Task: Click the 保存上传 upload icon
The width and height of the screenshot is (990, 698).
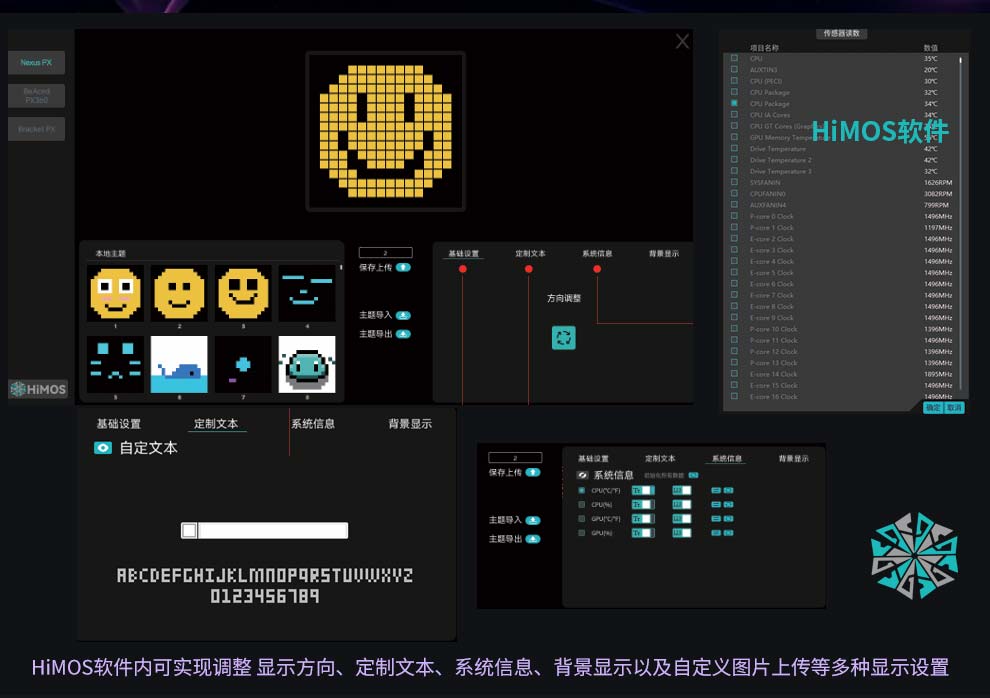Action: pyautogui.click(x=403, y=267)
